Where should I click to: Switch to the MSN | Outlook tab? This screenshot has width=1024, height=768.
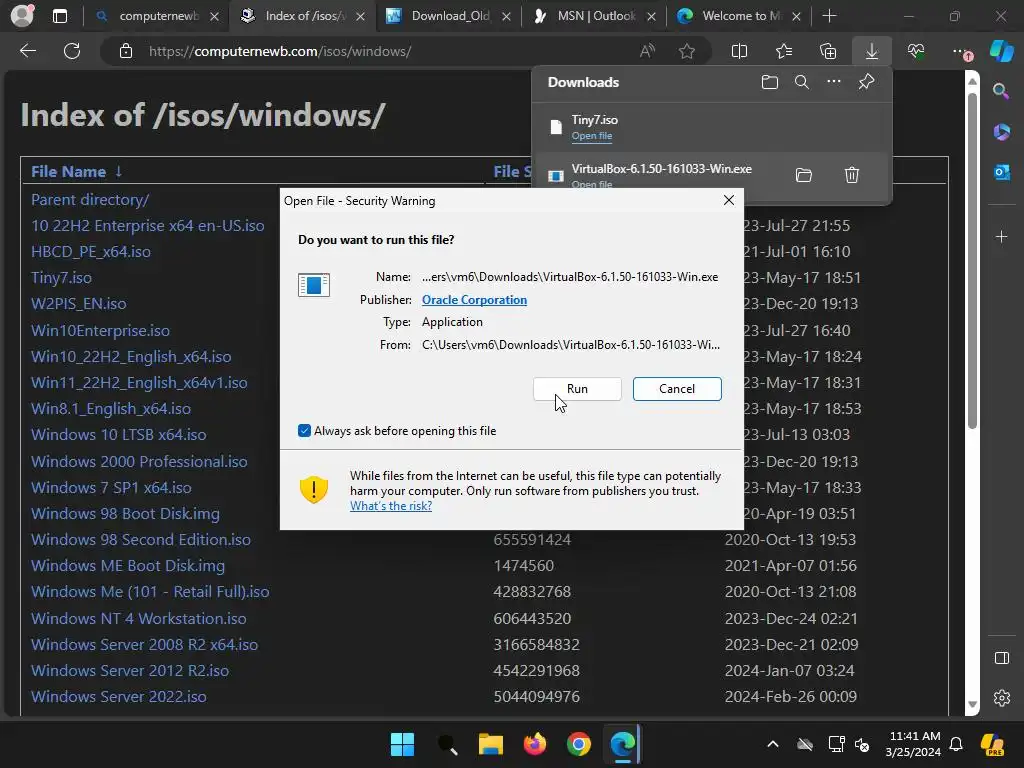pos(593,16)
